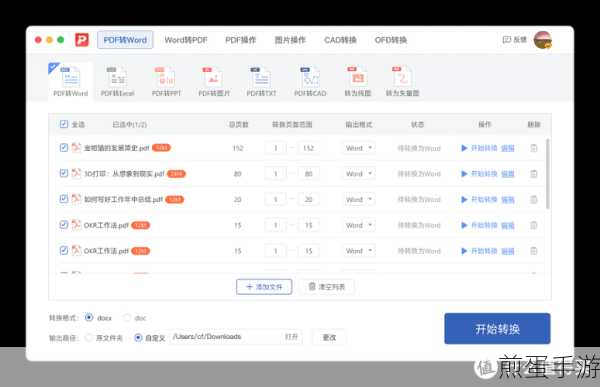600x387 pixels.
Task: Switch to the OFD转换 tab
Action: [391, 40]
